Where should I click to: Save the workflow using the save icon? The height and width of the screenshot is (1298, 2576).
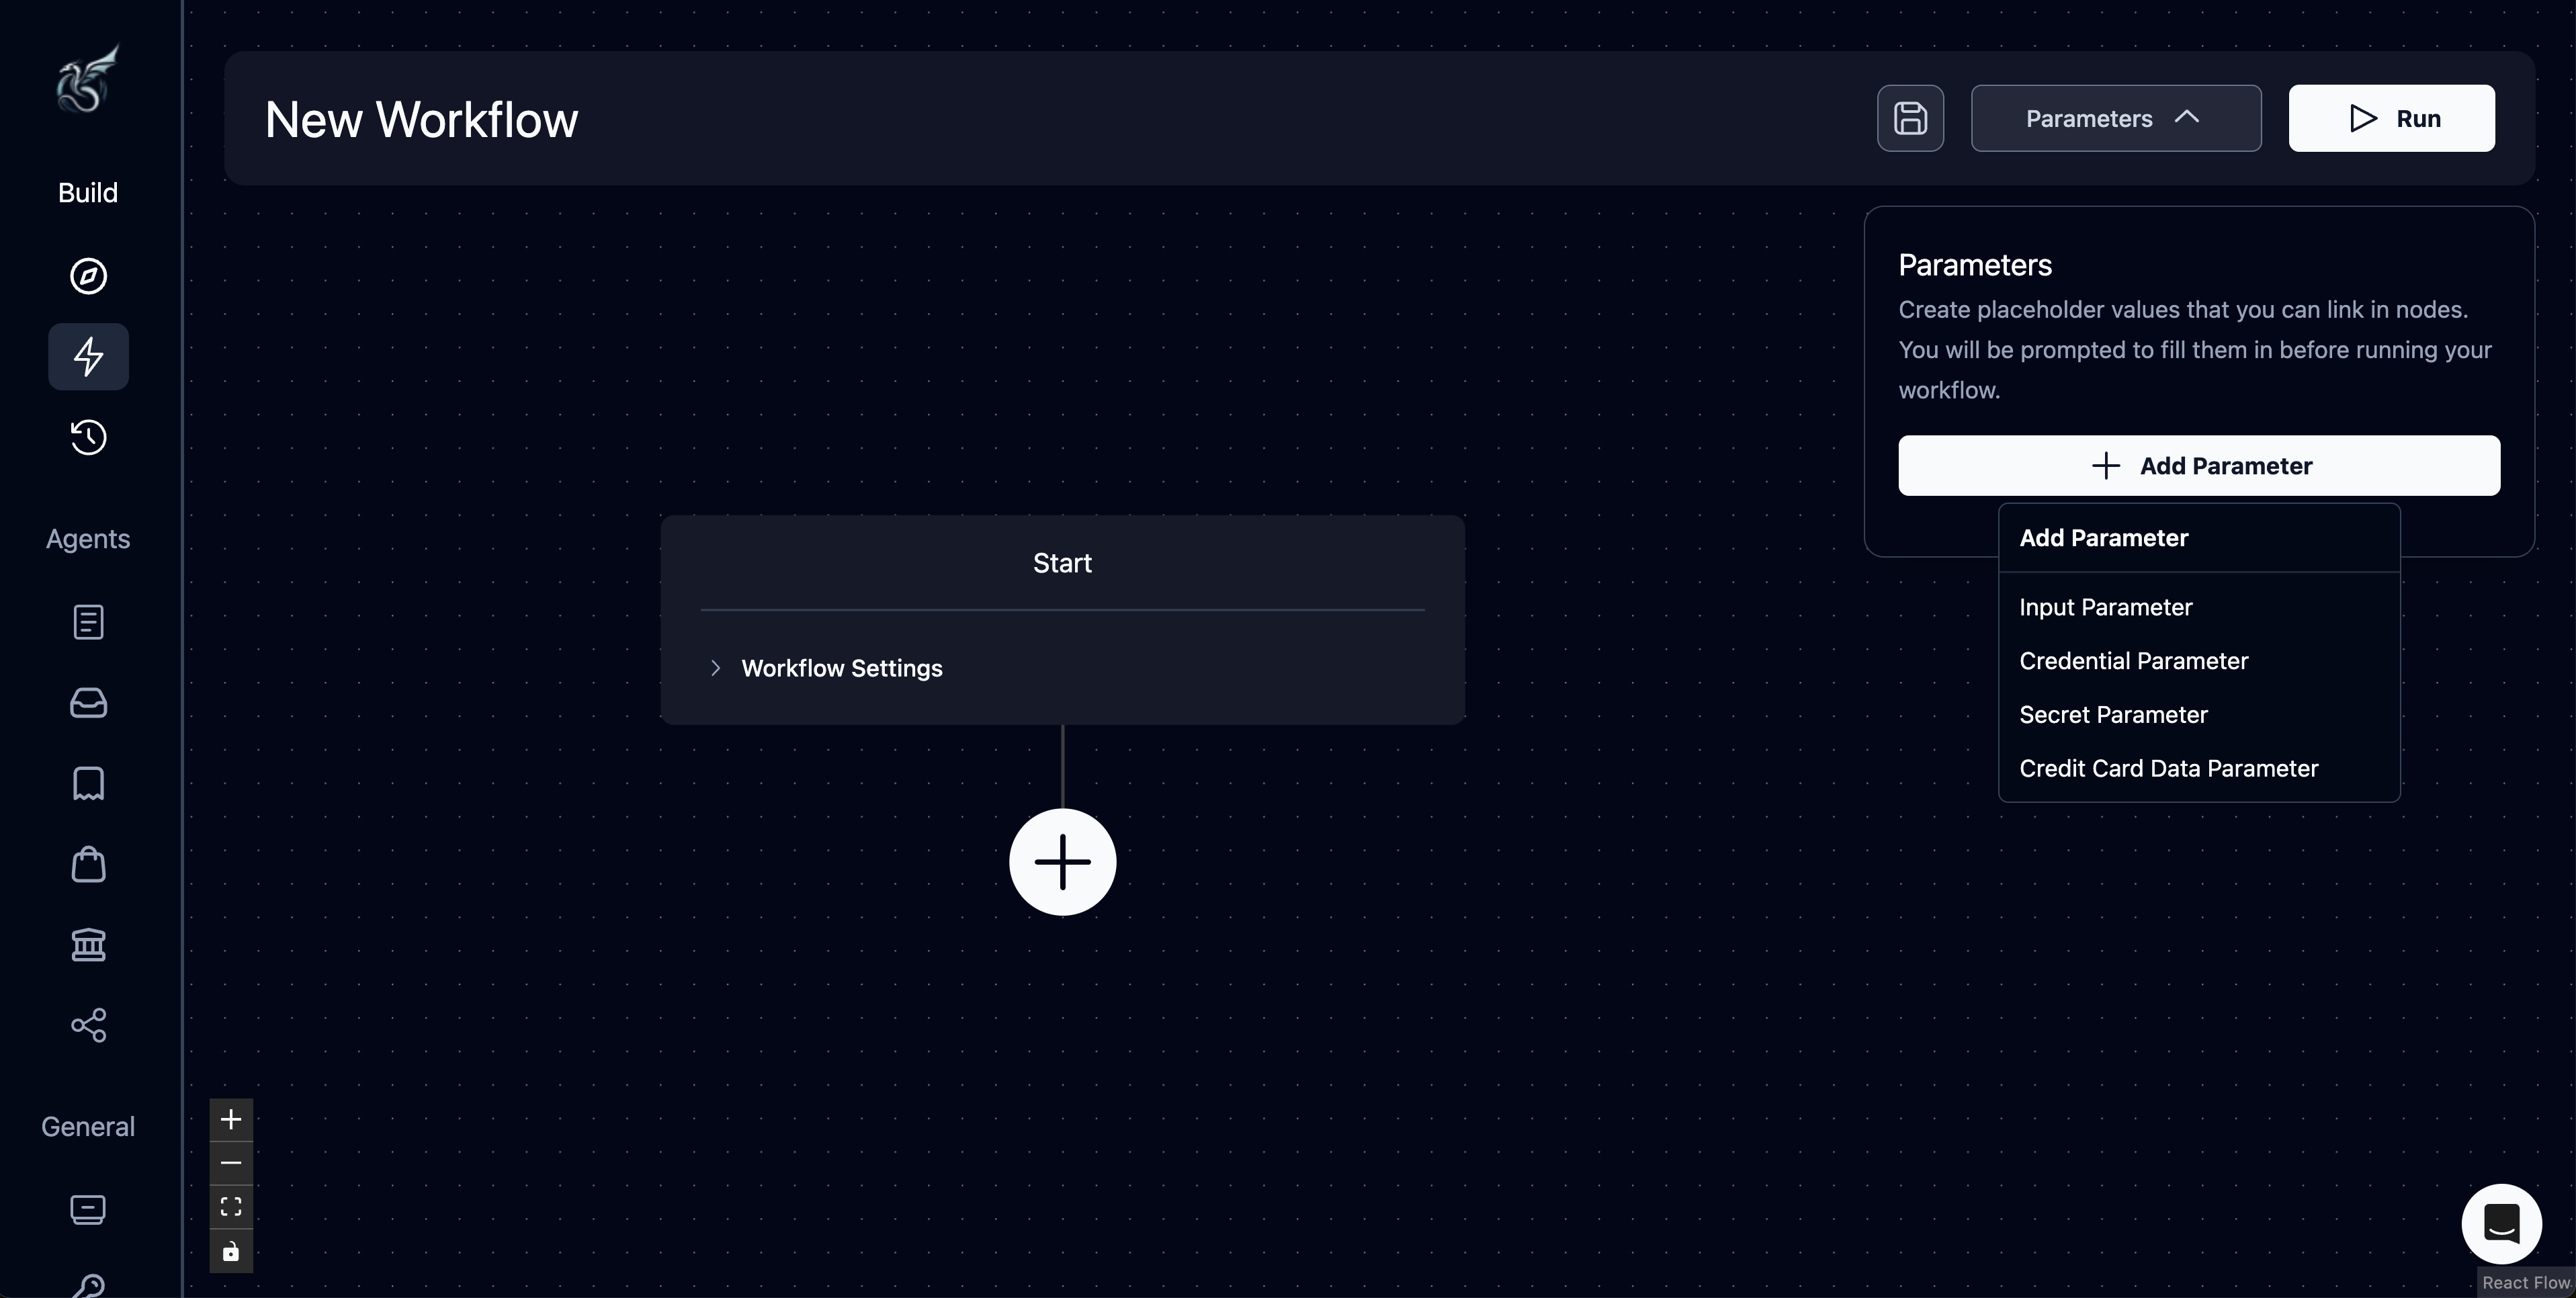click(1910, 118)
